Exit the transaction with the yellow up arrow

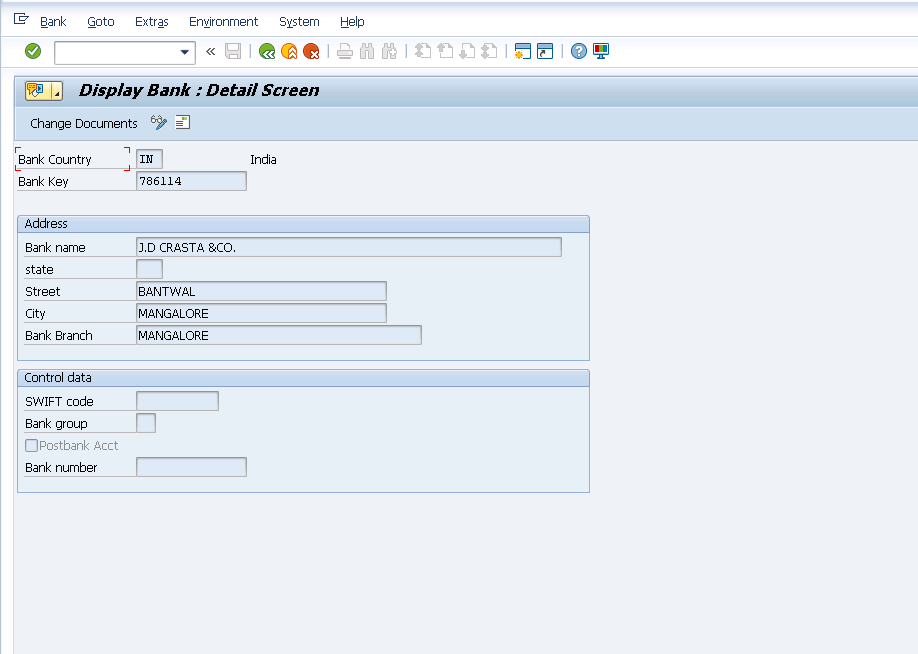tap(289, 51)
